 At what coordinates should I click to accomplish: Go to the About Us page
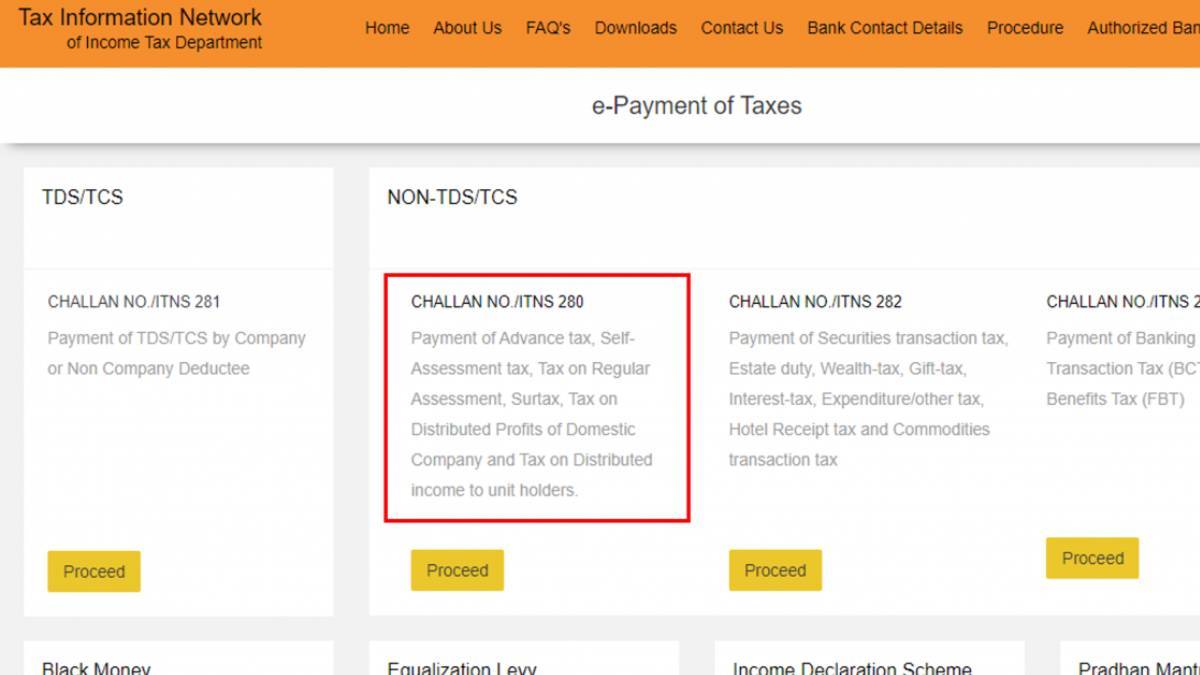tap(467, 28)
